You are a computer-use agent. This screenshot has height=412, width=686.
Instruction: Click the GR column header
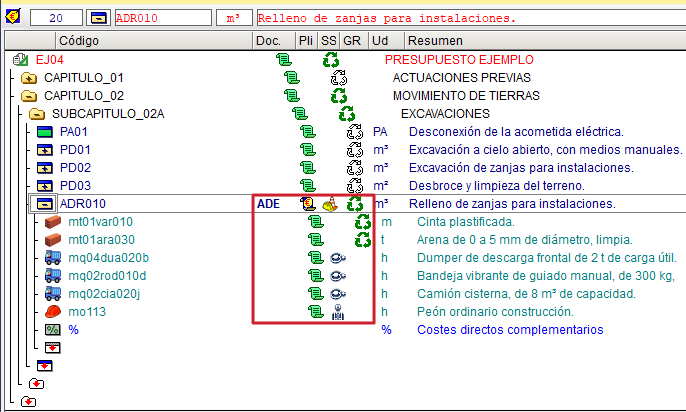point(352,41)
